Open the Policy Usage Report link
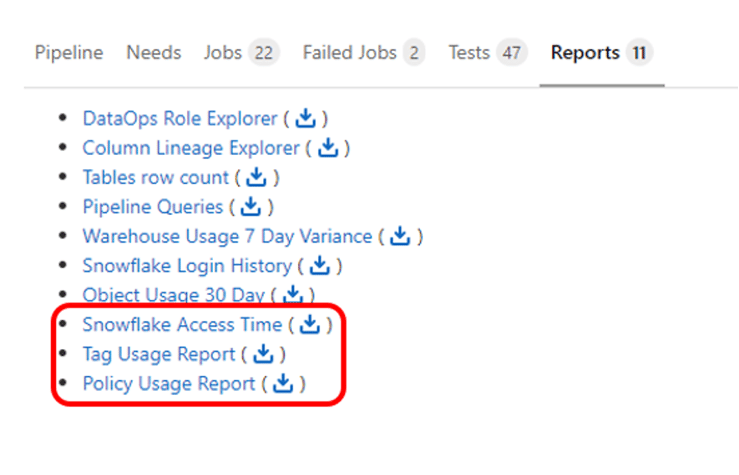Image resolution: width=739 pixels, height=475 pixels. [x=169, y=384]
